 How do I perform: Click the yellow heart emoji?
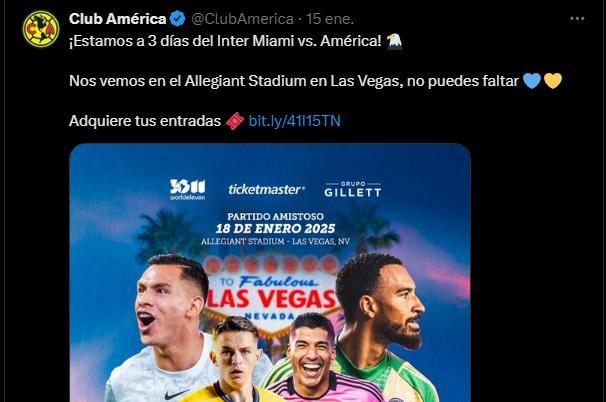pos(553,81)
